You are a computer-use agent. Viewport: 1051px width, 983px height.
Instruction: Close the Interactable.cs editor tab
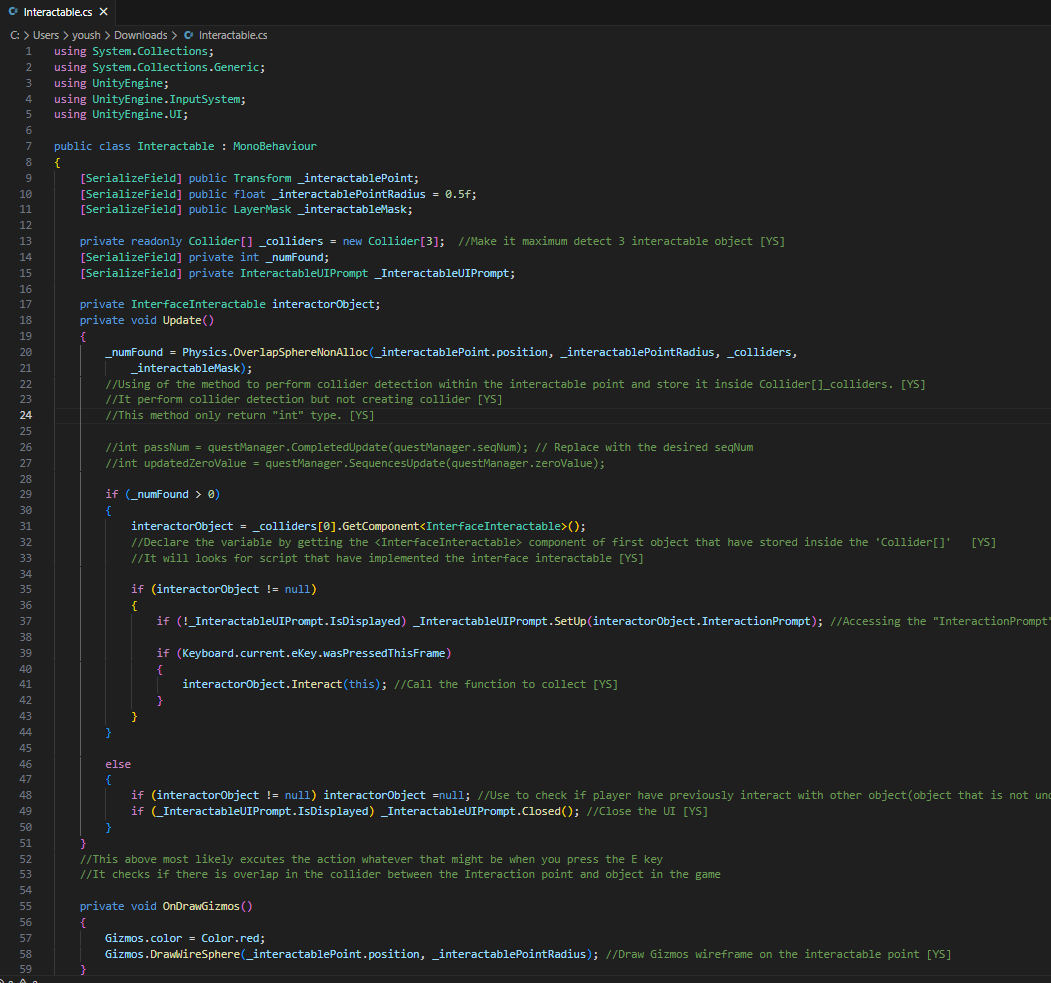tap(103, 12)
